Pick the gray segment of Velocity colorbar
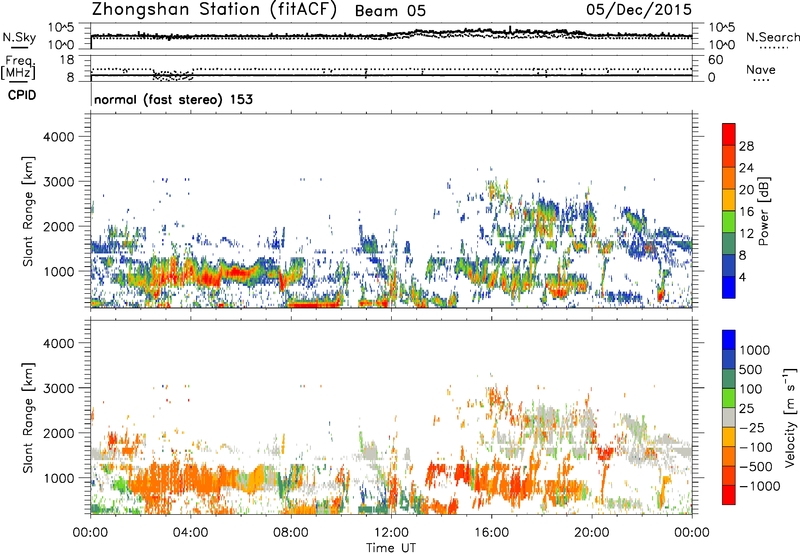This screenshot has height=554, width=800. pyautogui.click(x=729, y=417)
